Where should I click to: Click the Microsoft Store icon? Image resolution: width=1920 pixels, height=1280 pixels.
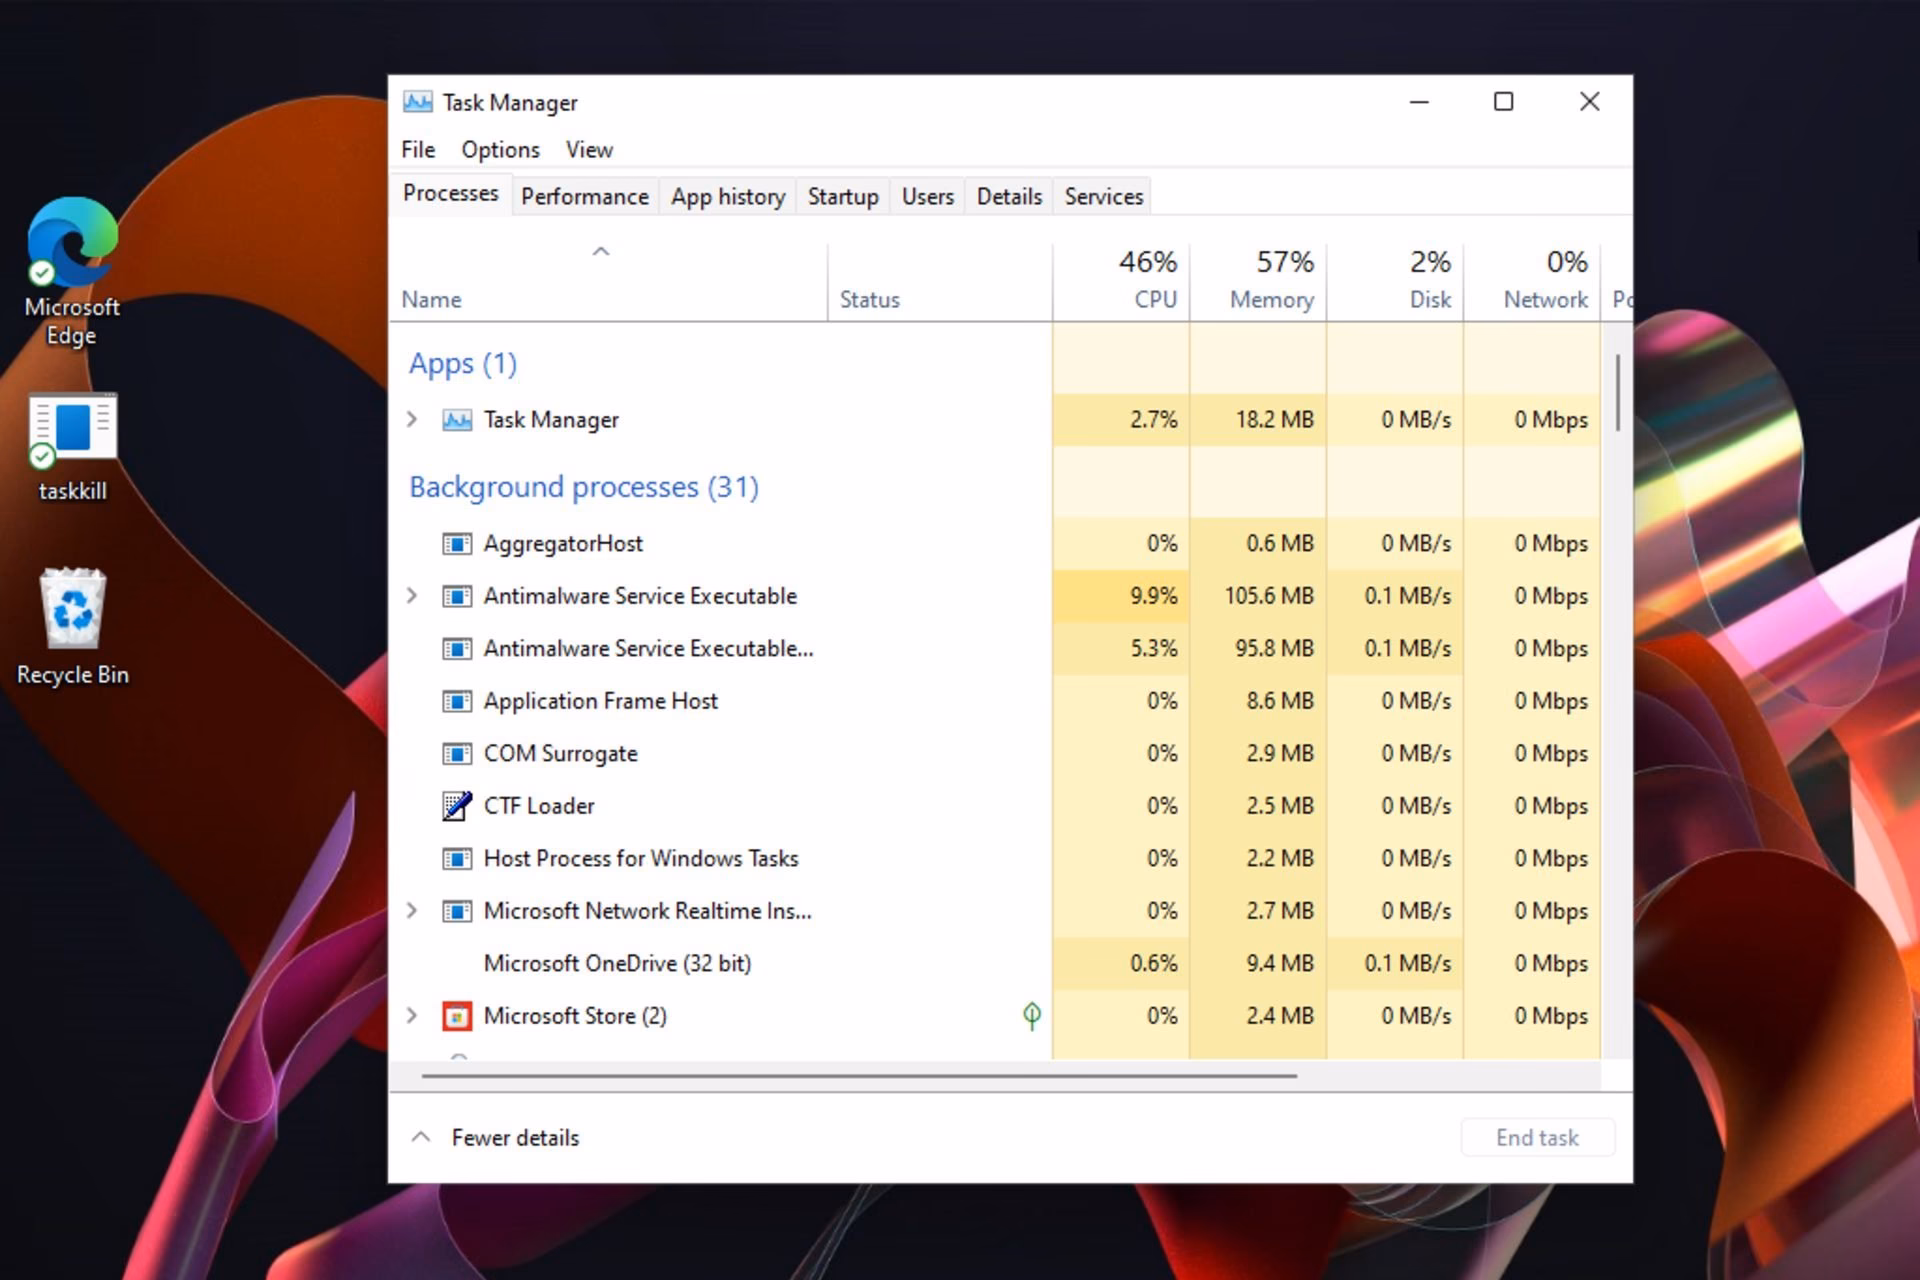(x=457, y=1016)
